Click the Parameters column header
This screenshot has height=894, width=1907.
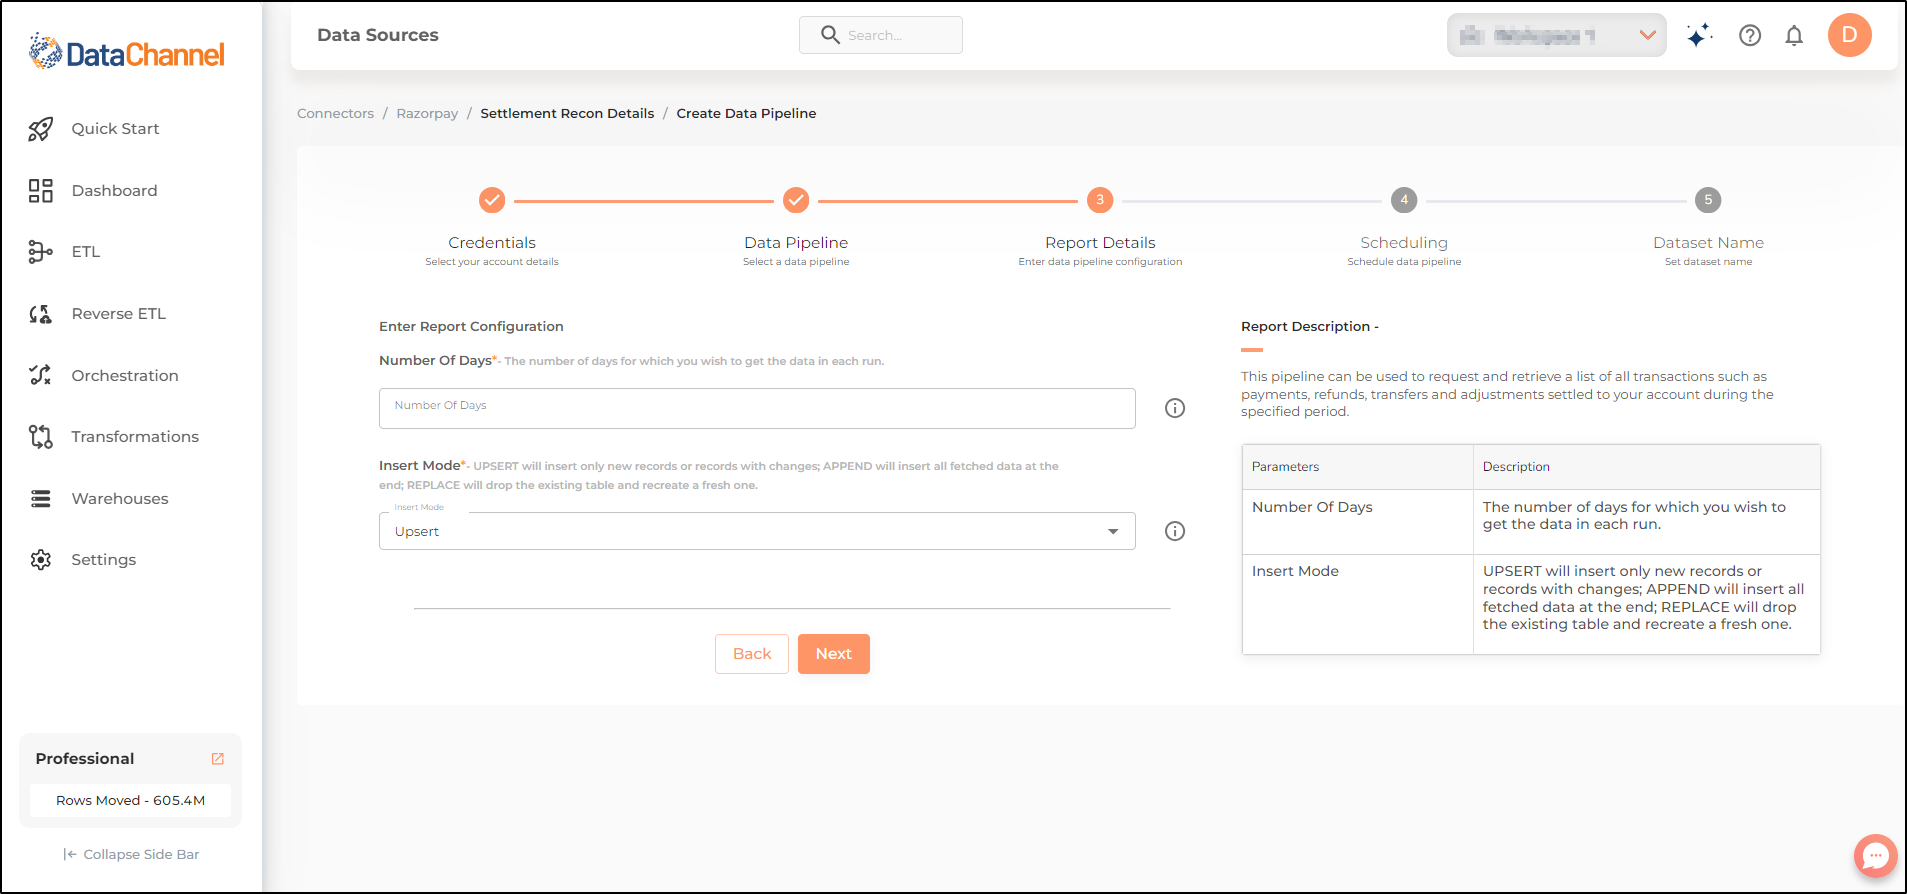[1357, 467]
